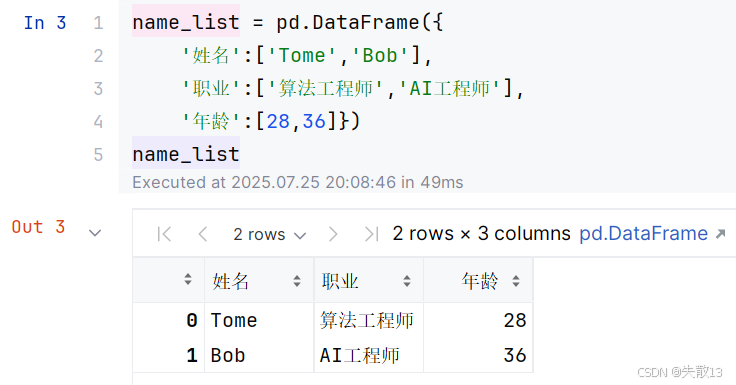This screenshot has height=385, width=736.
Task: Select the cell containing Bob
Action: pyautogui.click(x=259, y=355)
